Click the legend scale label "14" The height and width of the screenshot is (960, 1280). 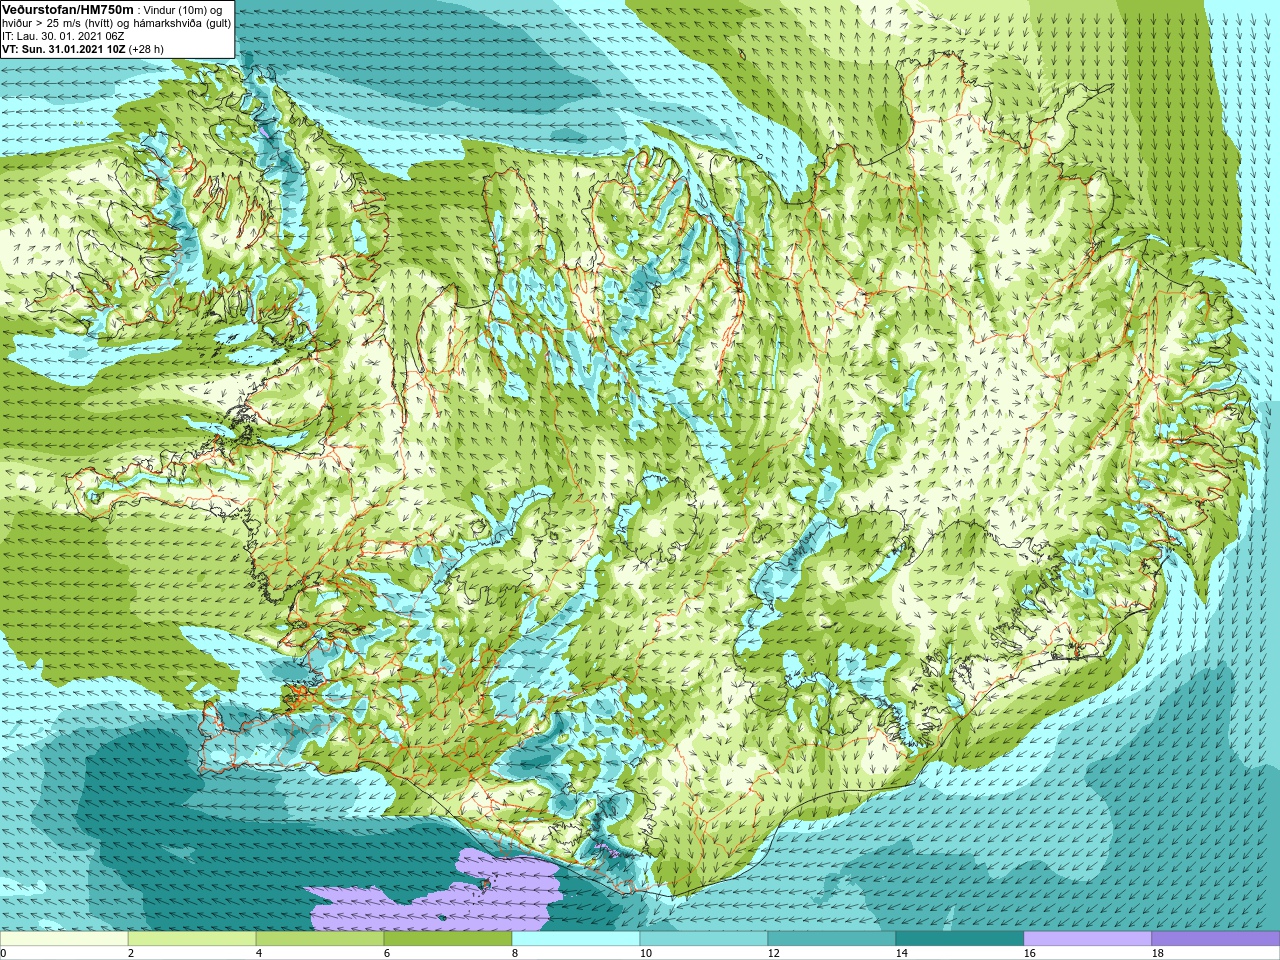click(901, 953)
